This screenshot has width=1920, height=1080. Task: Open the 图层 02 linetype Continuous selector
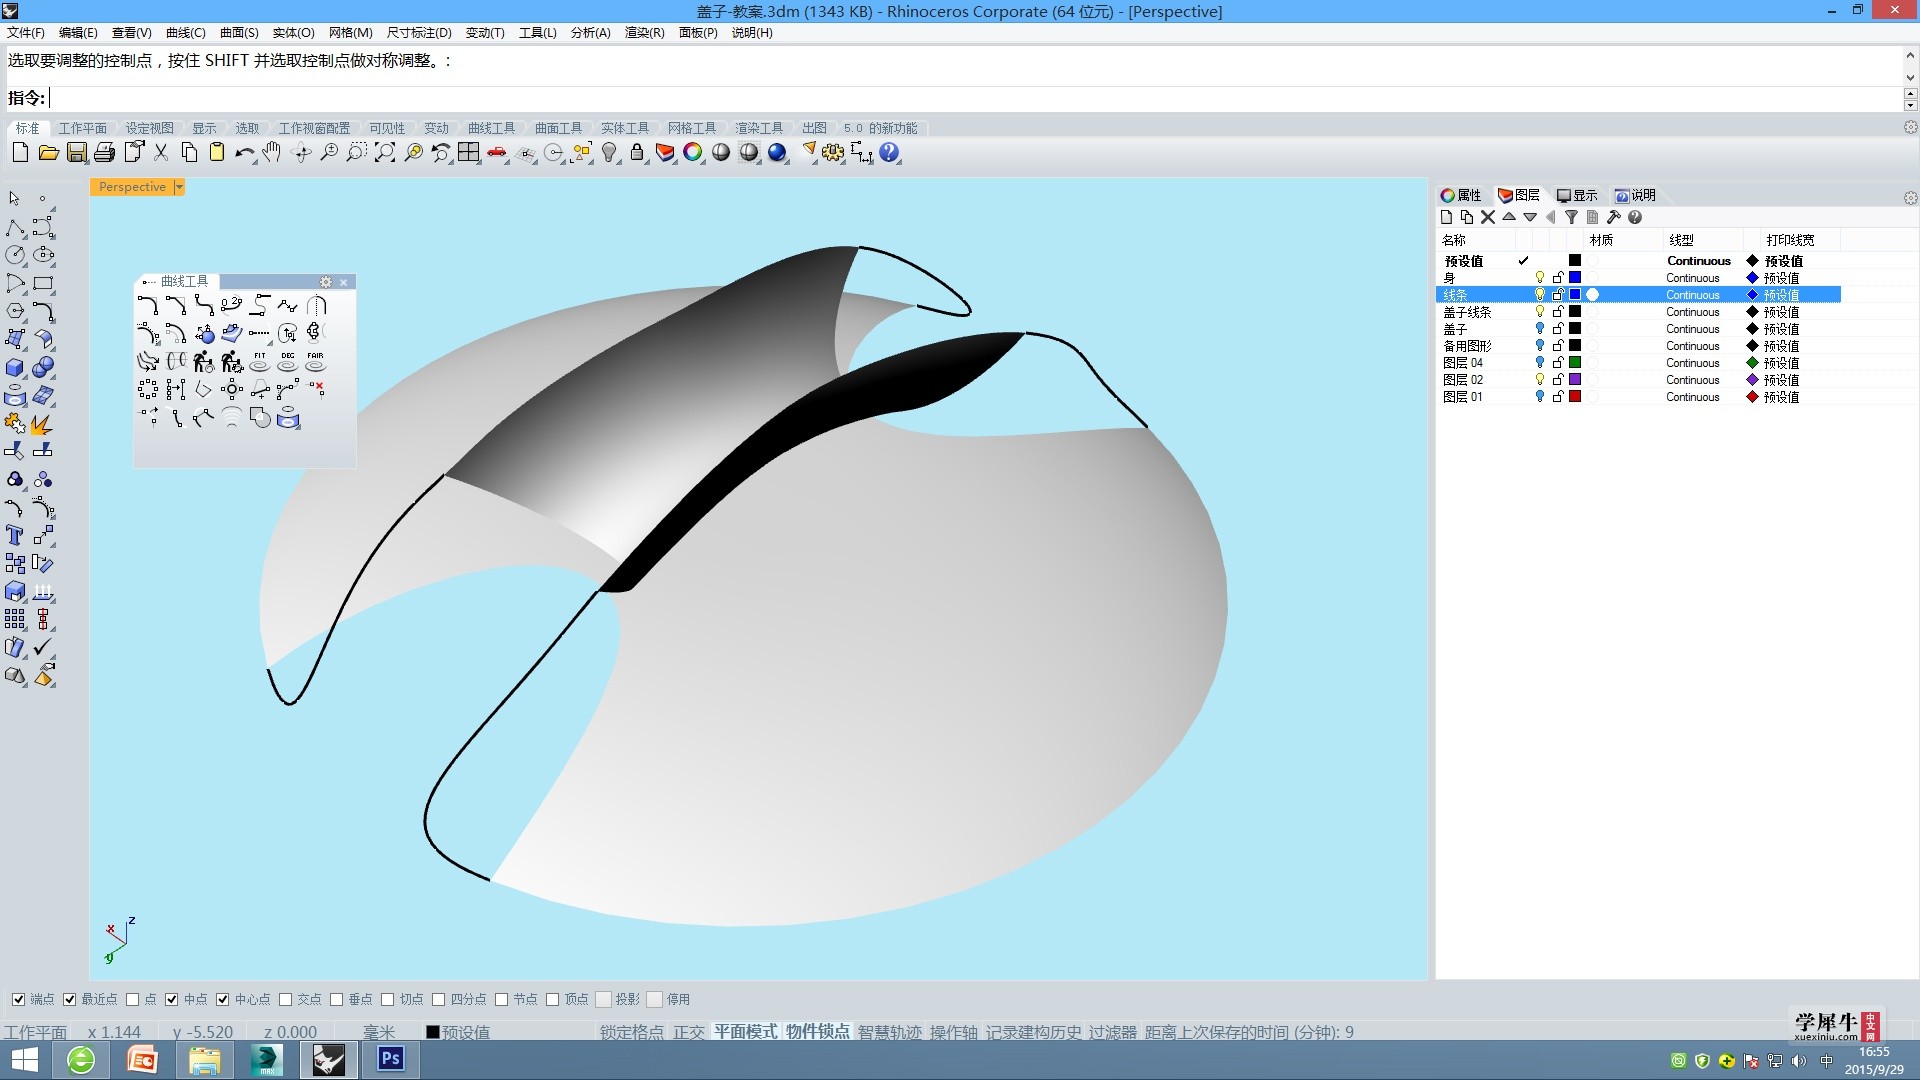pos(1692,380)
